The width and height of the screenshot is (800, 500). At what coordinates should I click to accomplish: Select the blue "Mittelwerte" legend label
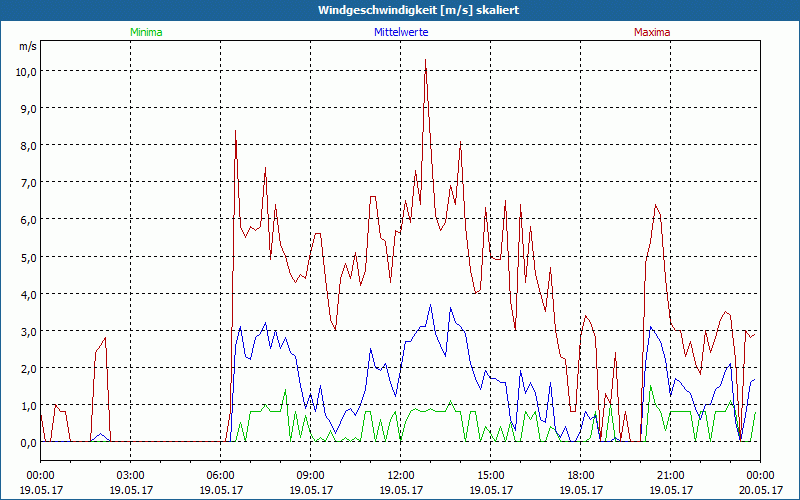click(x=401, y=32)
